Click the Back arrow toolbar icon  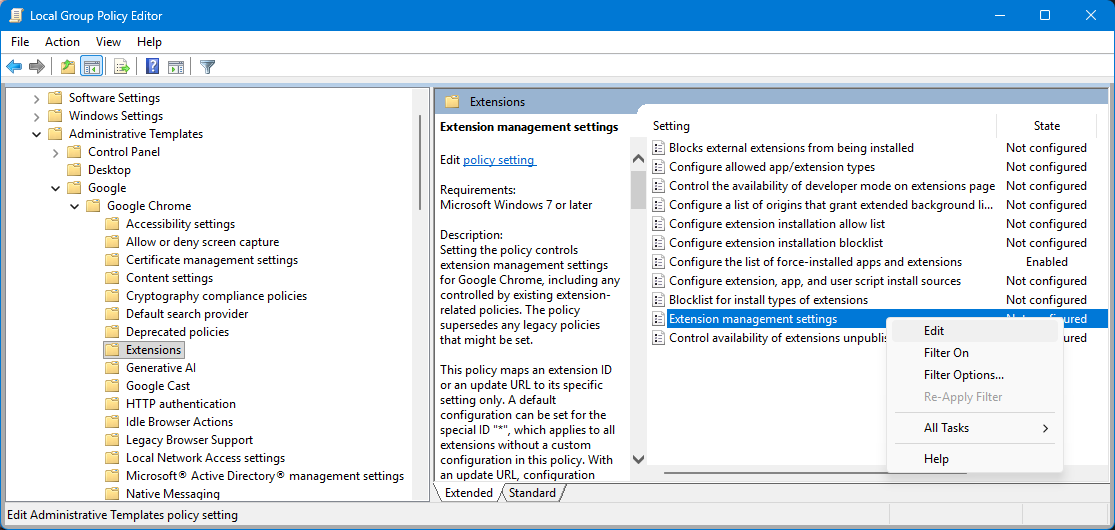14,67
